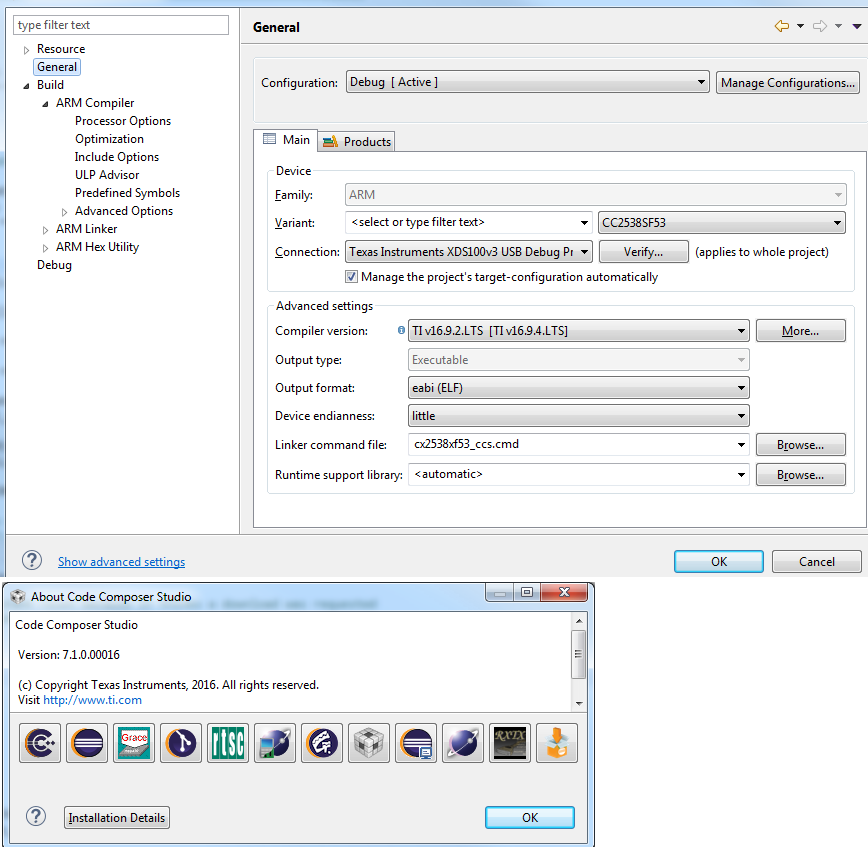Screen dimensions: 868x847
Task: Click Manage Configurations button
Action: (787, 82)
